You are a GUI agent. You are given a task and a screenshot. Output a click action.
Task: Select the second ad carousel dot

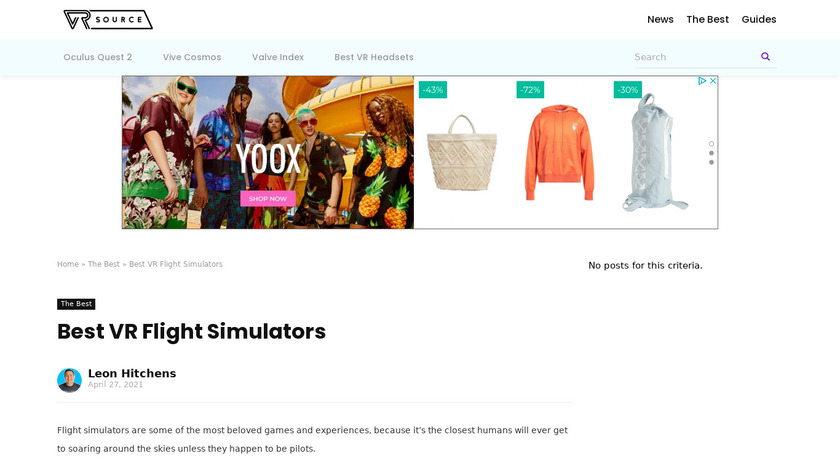[711, 153]
